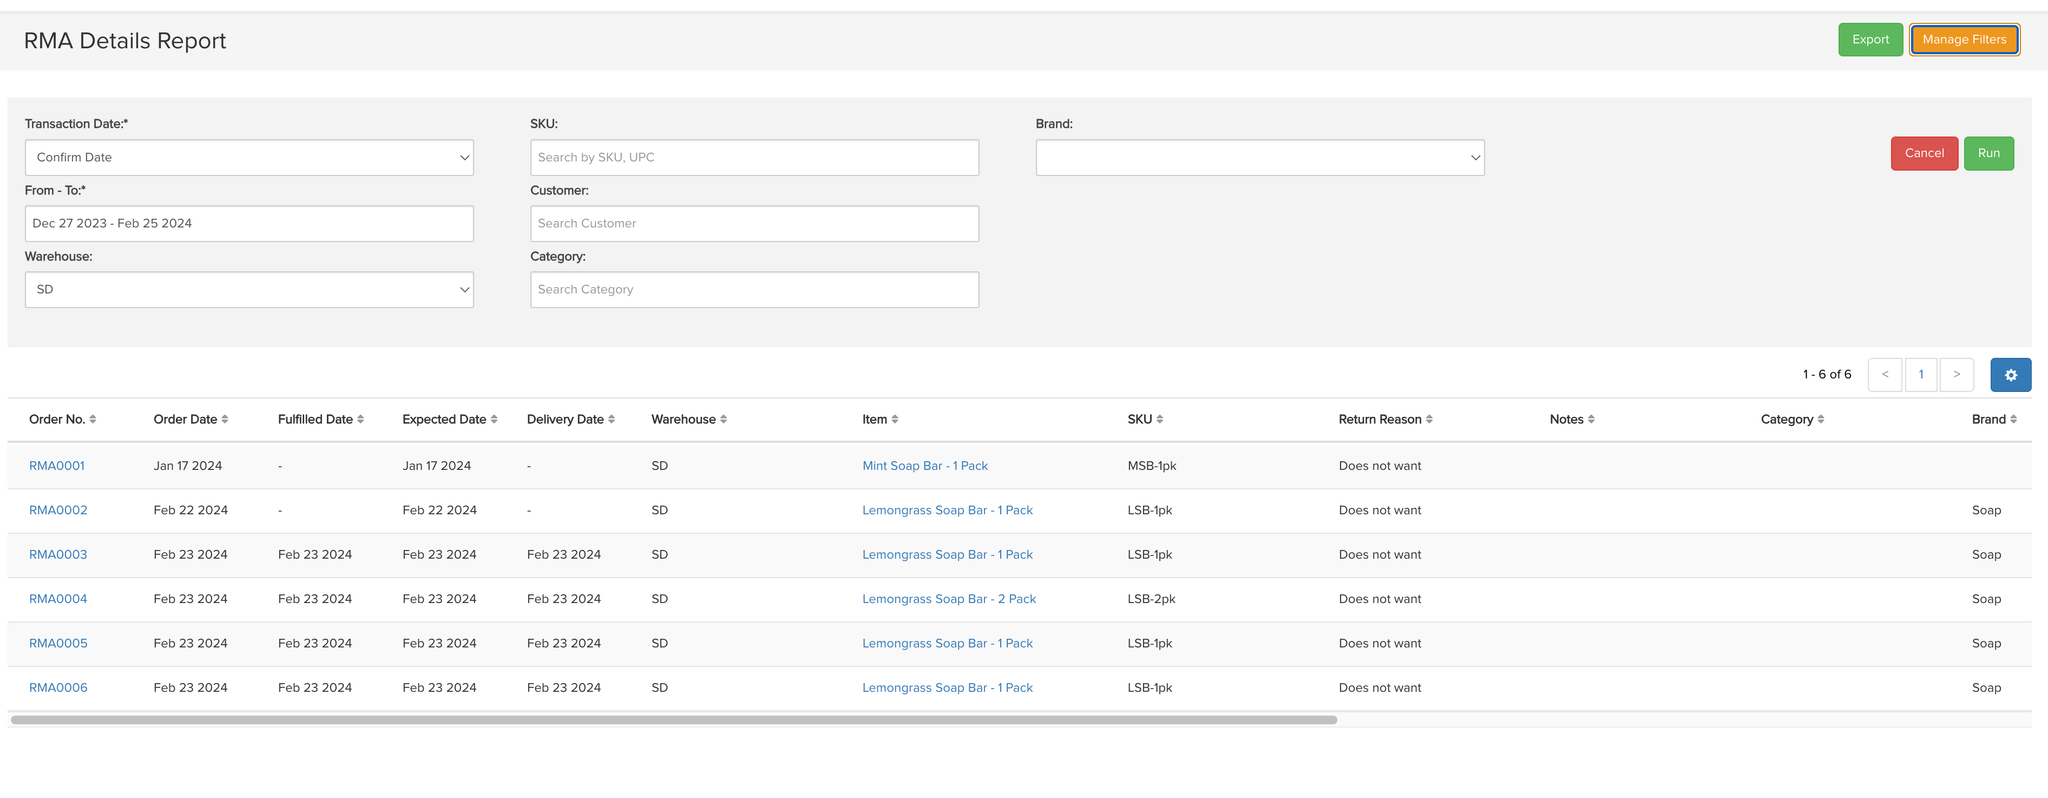The image size is (2048, 798).
Task: Expand the Transaction Date dropdown
Action: click(x=249, y=158)
